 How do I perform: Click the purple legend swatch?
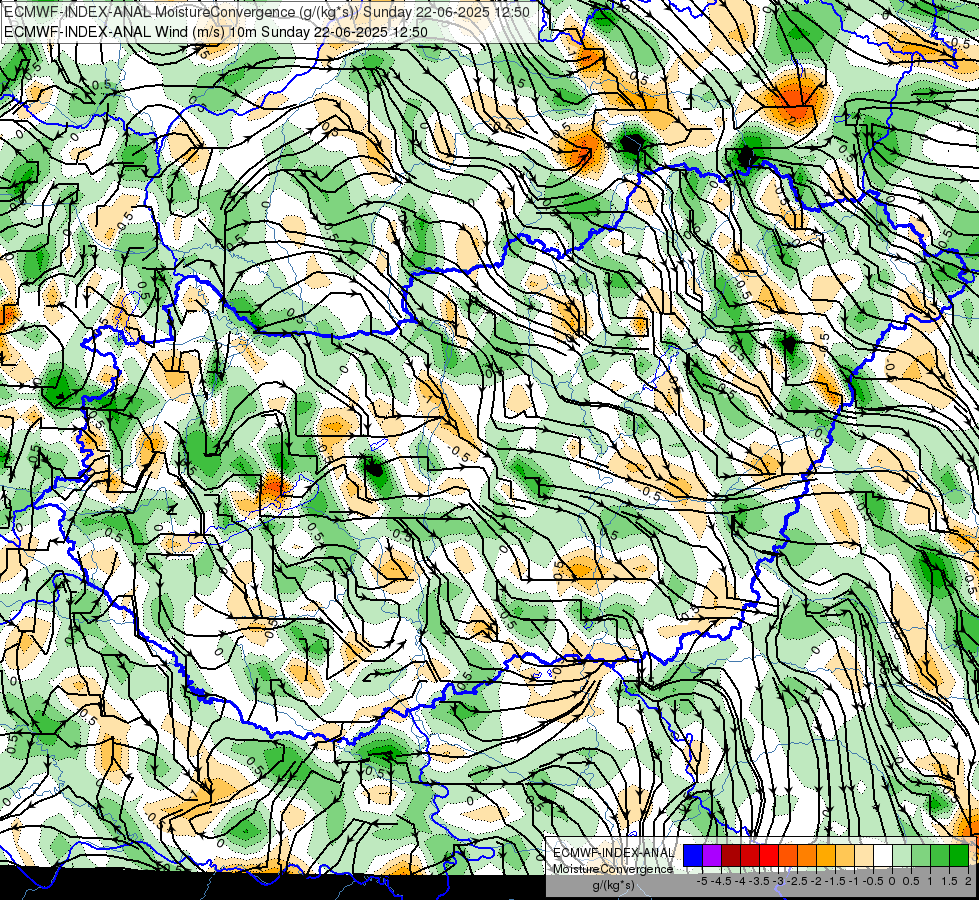point(712,855)
